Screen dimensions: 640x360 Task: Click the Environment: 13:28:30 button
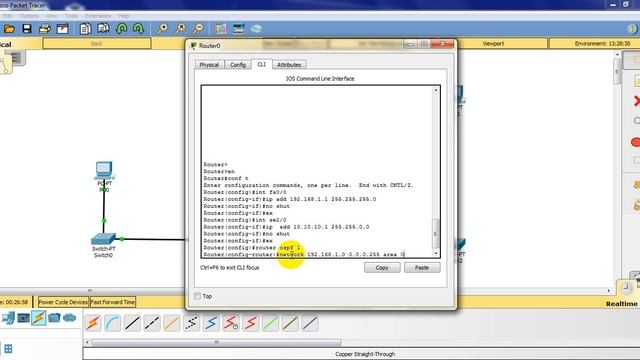click(602, 43)
